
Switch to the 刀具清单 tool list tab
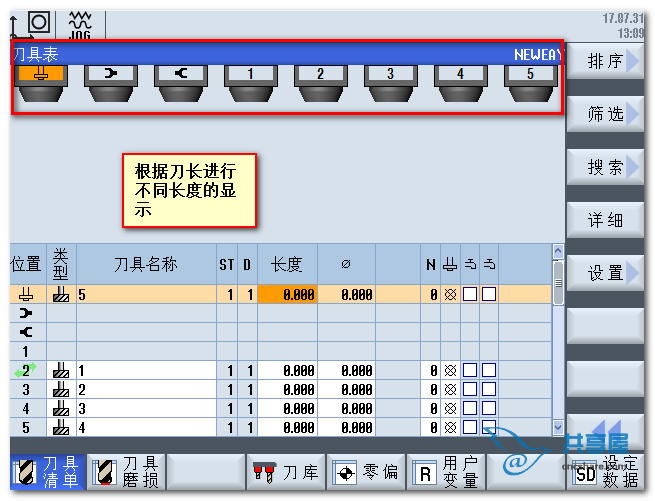(x=47, y=472)
